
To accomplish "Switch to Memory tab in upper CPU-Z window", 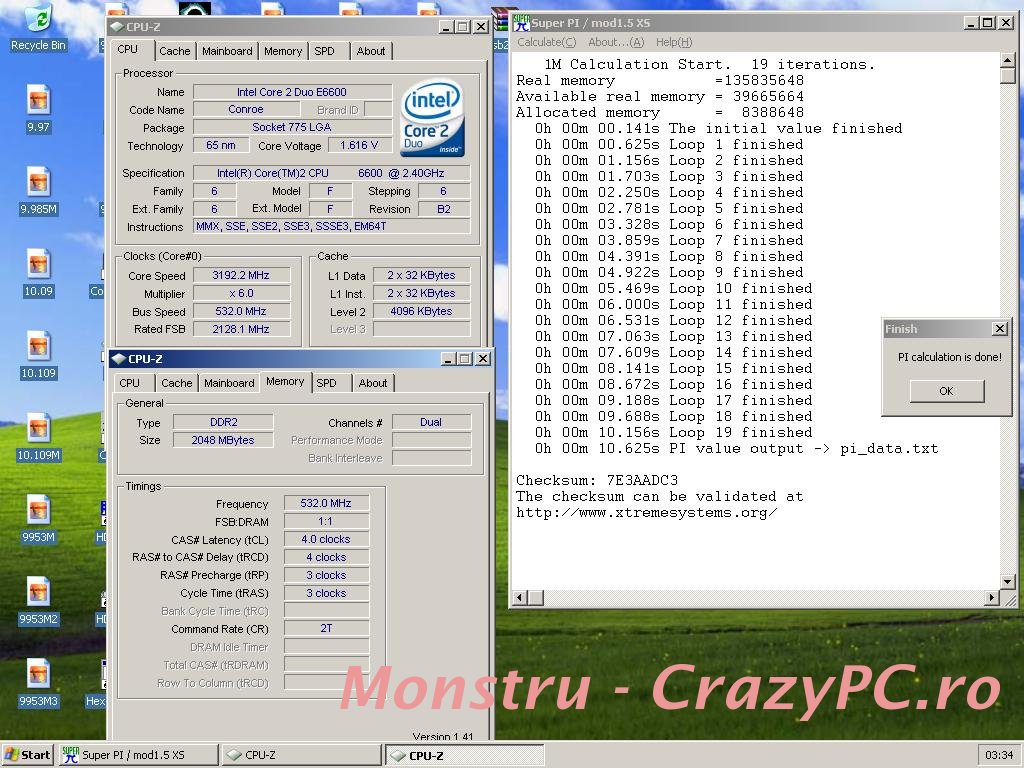I will 283,51.
